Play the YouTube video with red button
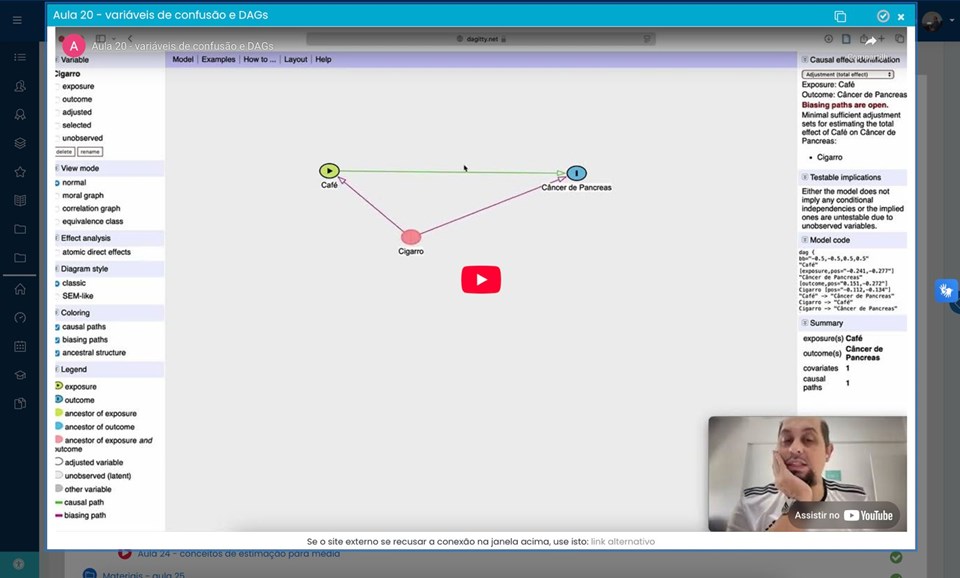 click(x=481, y=280)
